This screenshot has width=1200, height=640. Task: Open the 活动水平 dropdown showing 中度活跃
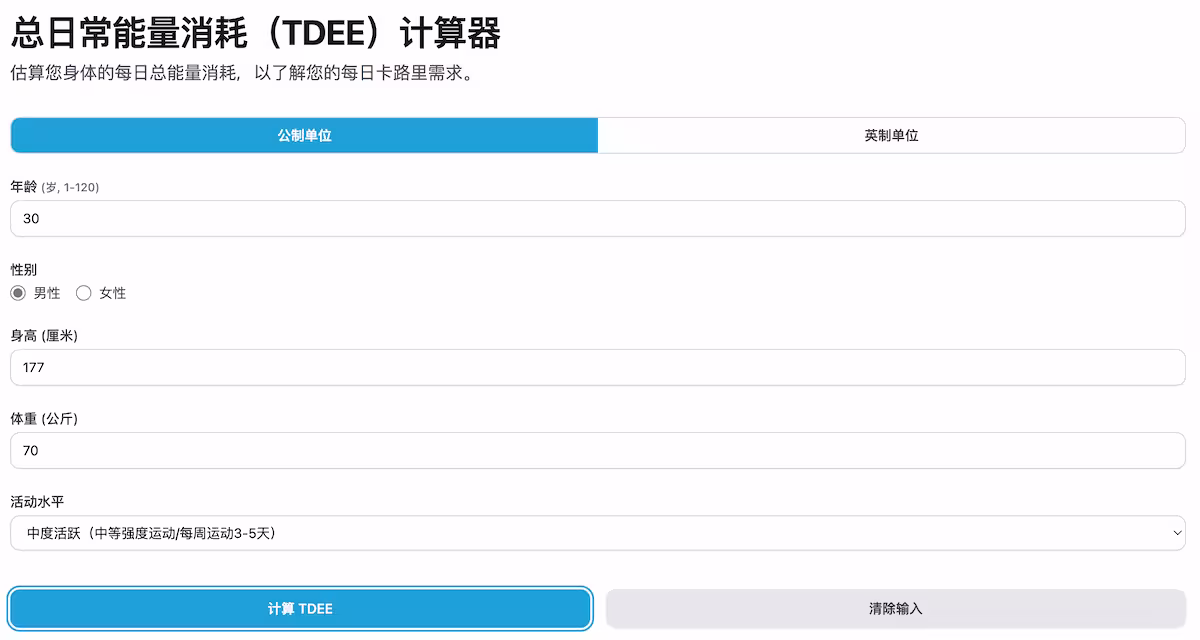597,533
